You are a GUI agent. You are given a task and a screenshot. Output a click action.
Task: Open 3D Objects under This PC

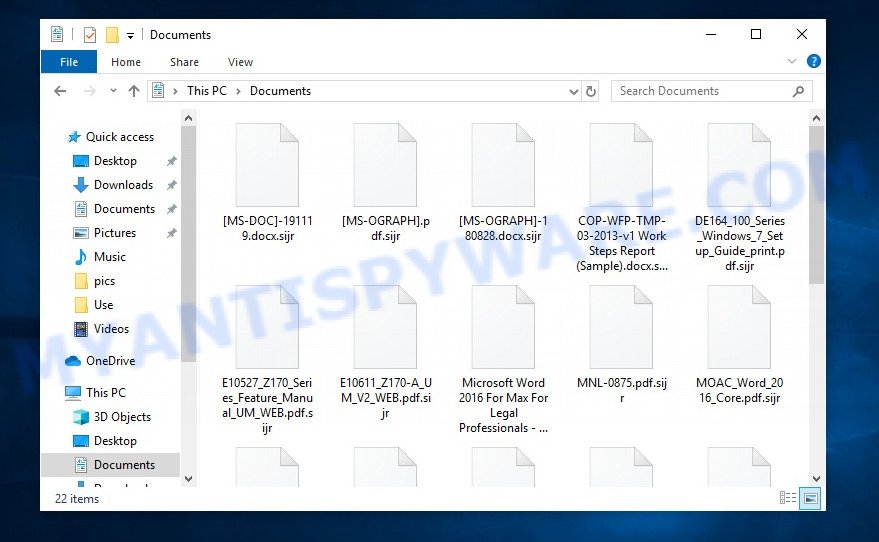pos(122,417)
